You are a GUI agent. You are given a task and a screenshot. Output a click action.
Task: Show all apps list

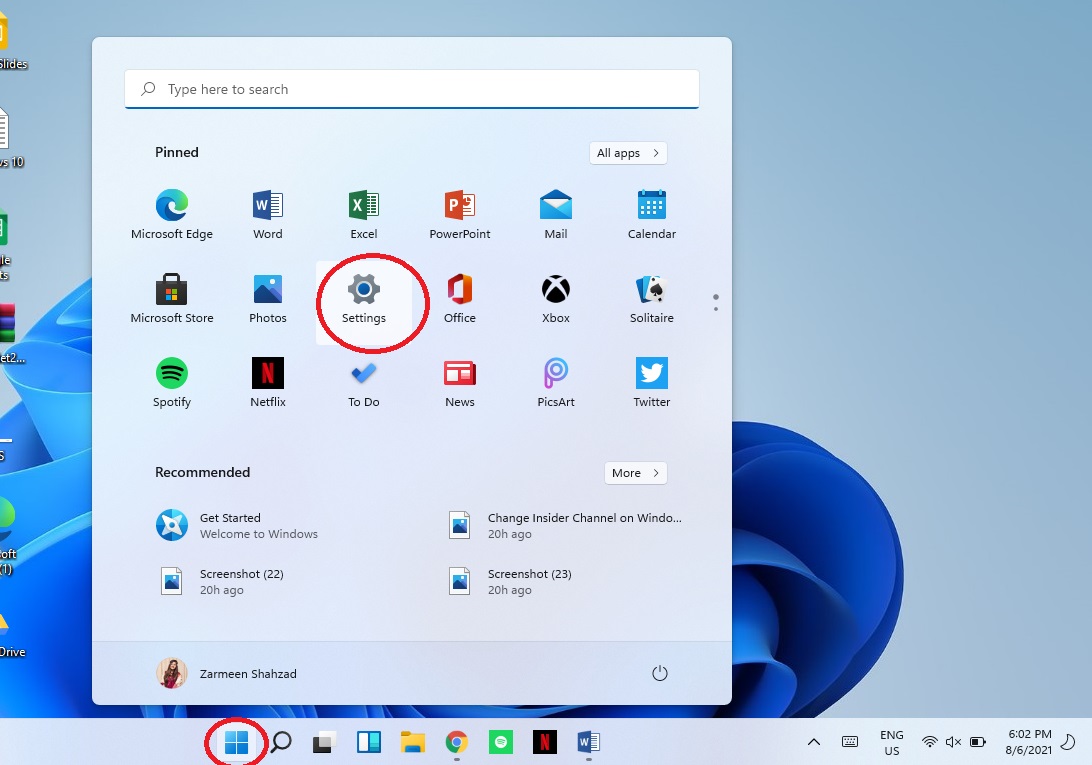627,152
